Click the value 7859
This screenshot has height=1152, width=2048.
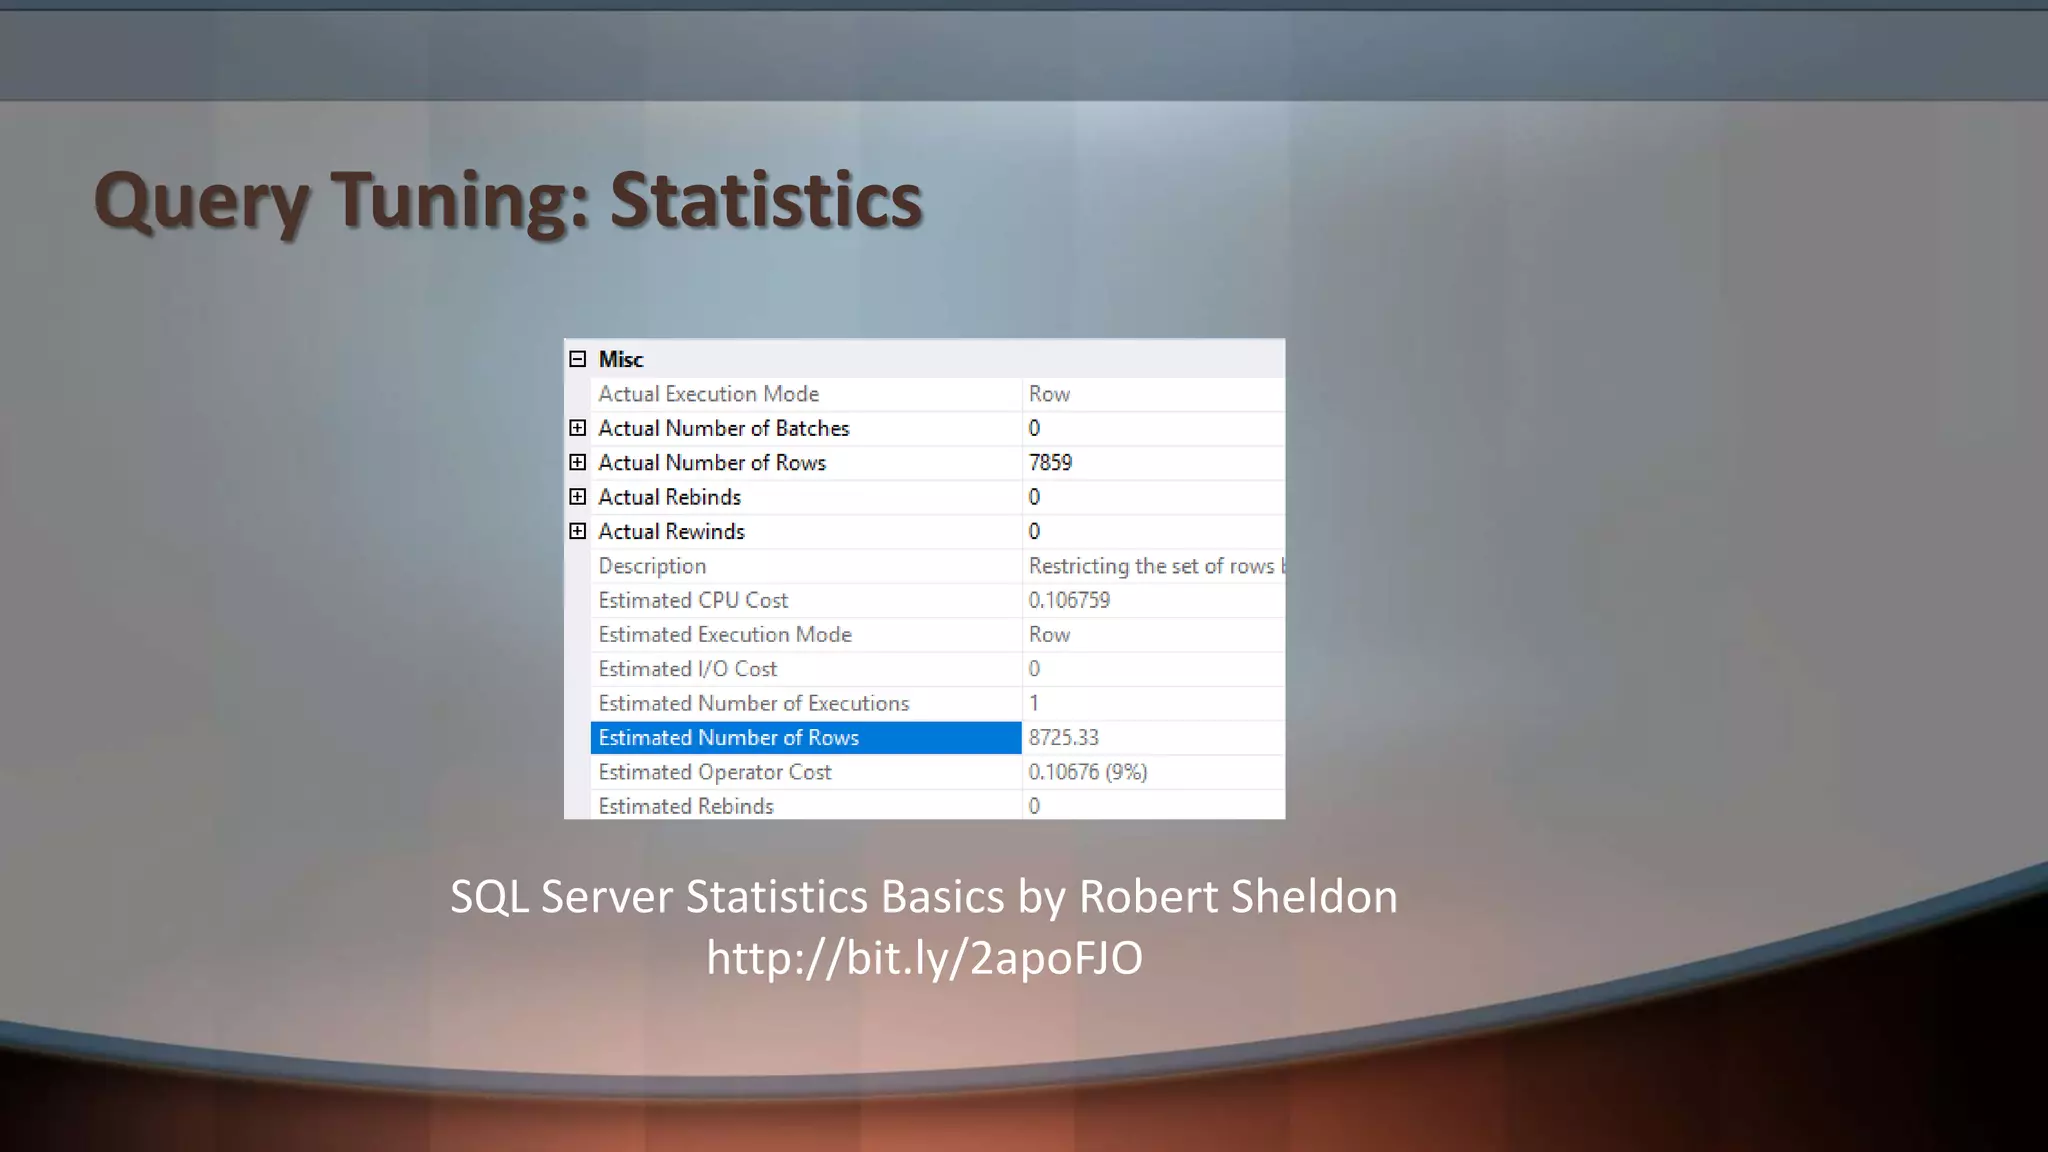point(1050,462)
